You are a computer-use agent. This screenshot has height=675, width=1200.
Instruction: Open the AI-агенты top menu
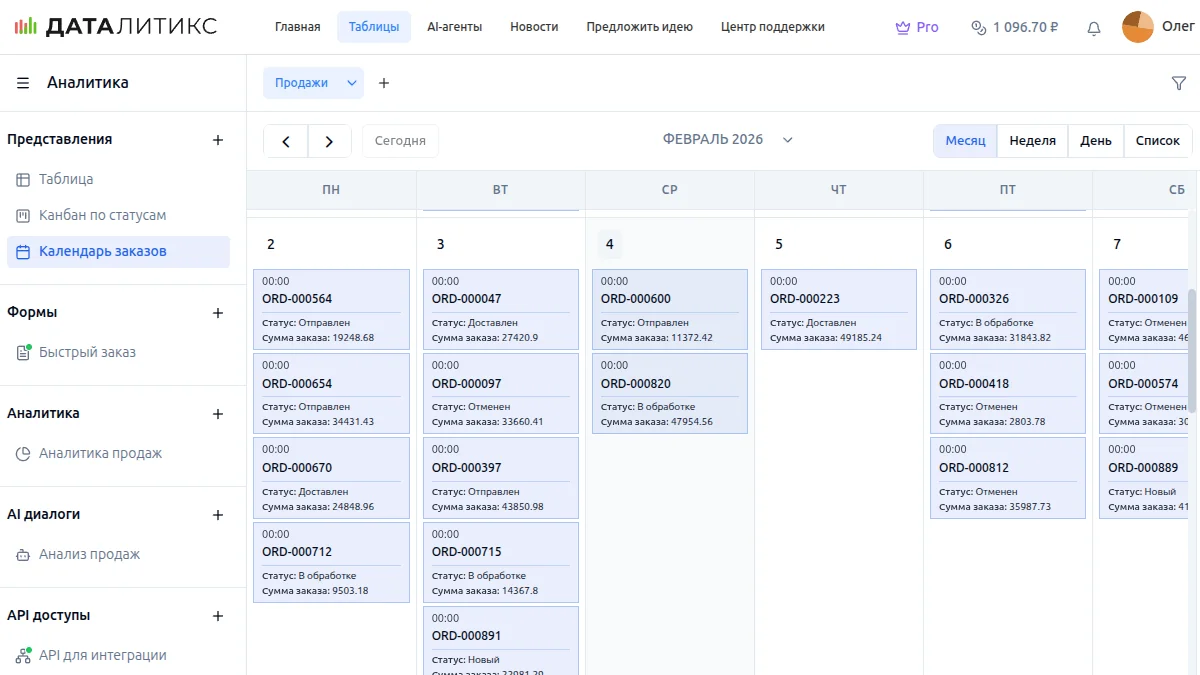pos(454,27)
